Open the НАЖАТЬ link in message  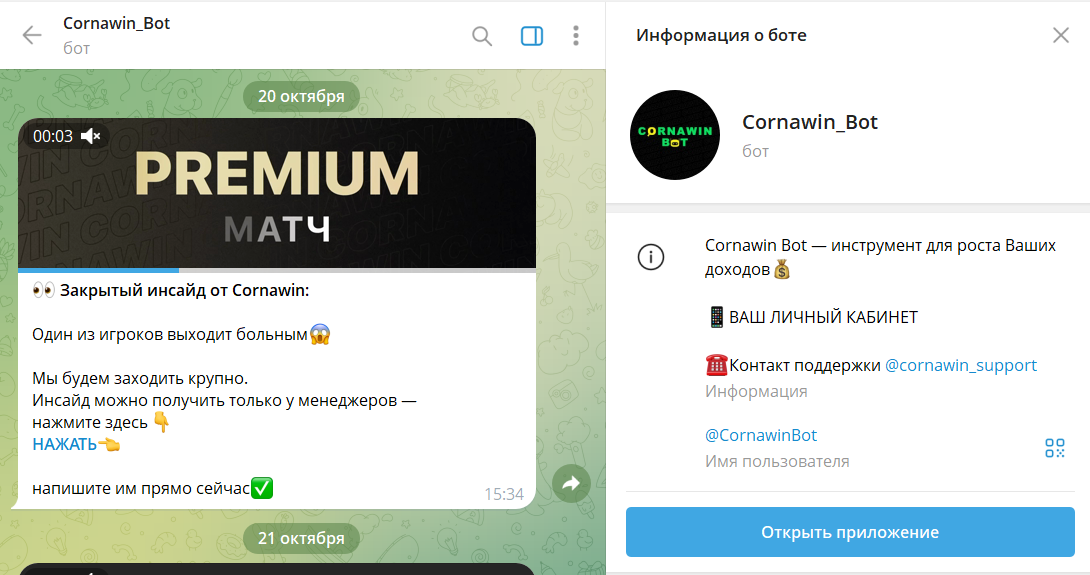(65, 444)
